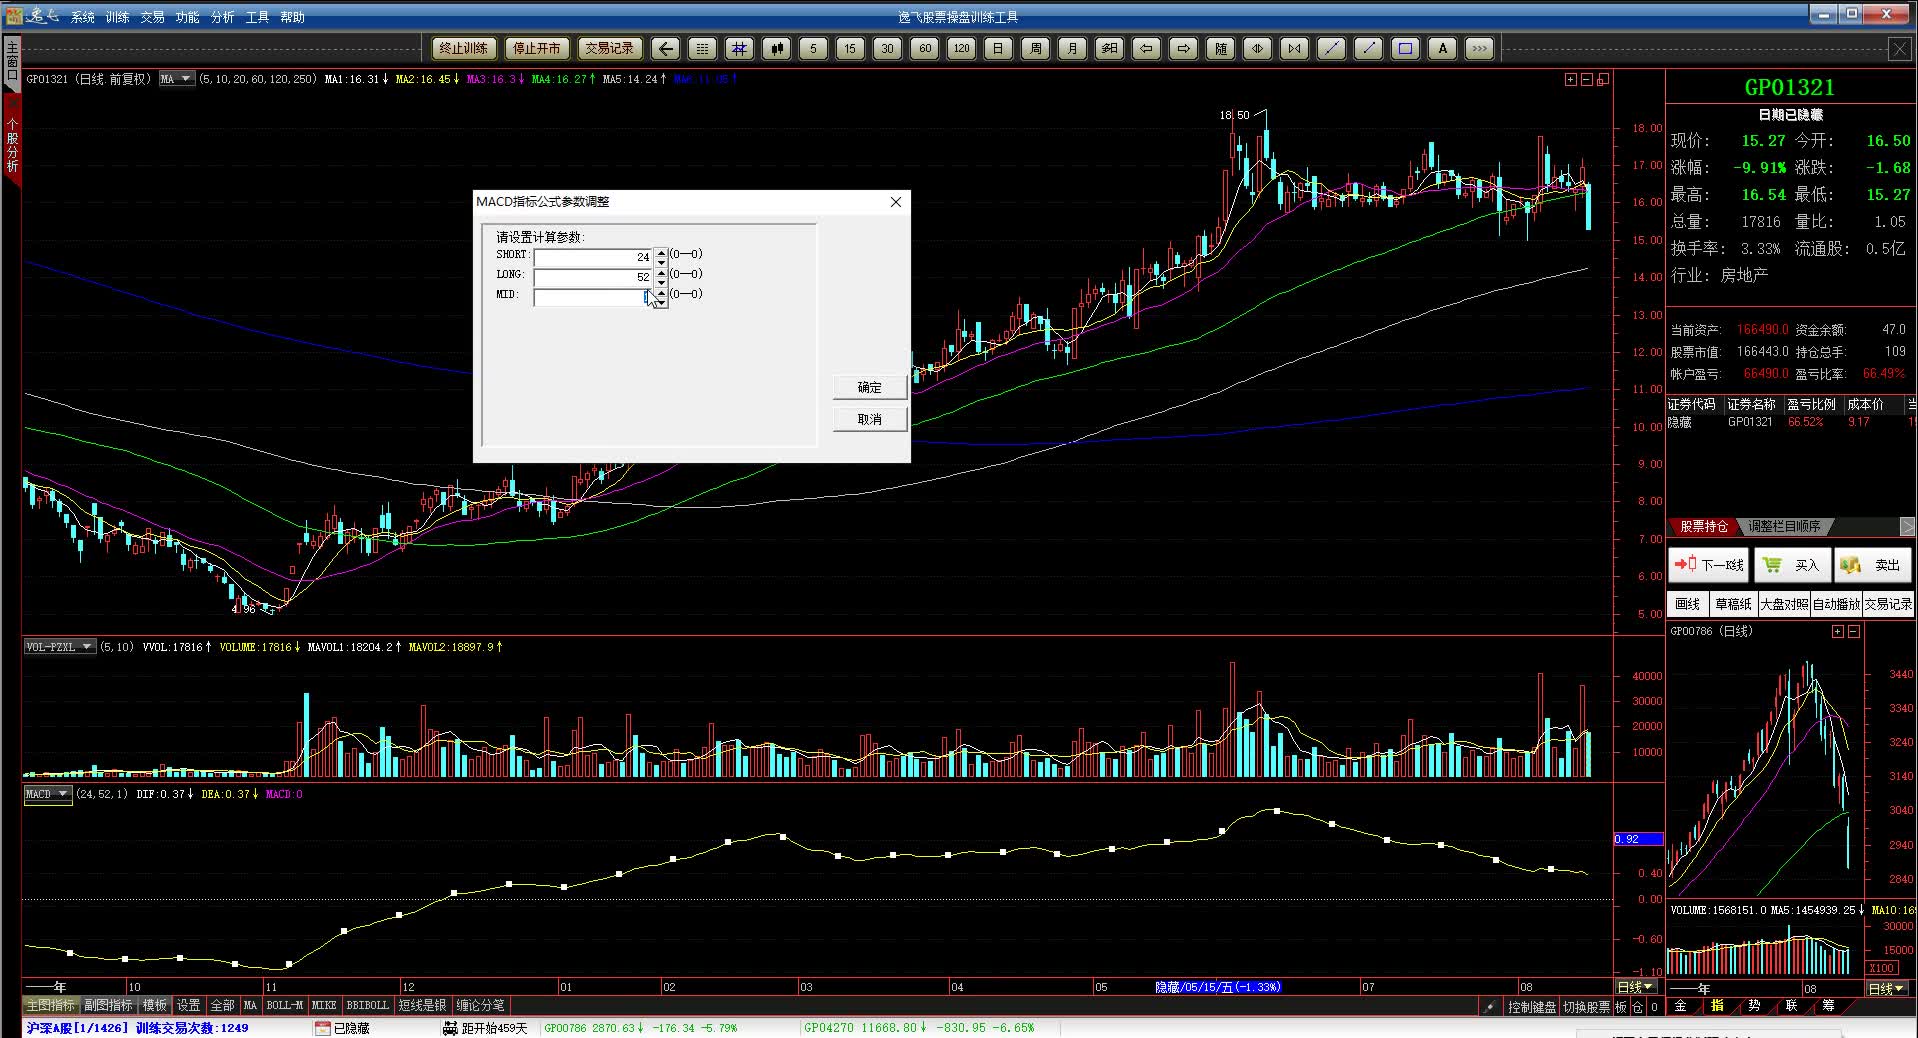The width and height of the screenshot is (1918, 1038).
Task: Select the BOLL-M indicator tab
Action: coord(285,1005)
